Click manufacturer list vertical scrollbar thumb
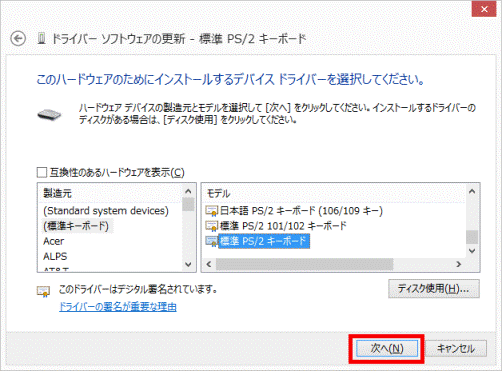The height and width of the screenshot is (371, 502). point(188,204)
